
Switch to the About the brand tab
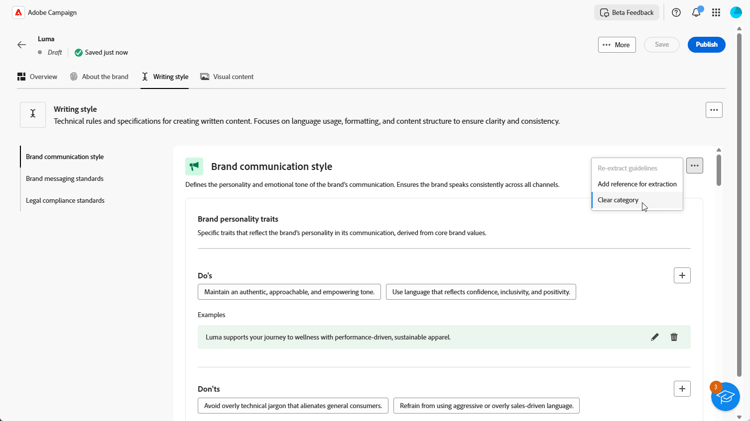pos(99,77)
